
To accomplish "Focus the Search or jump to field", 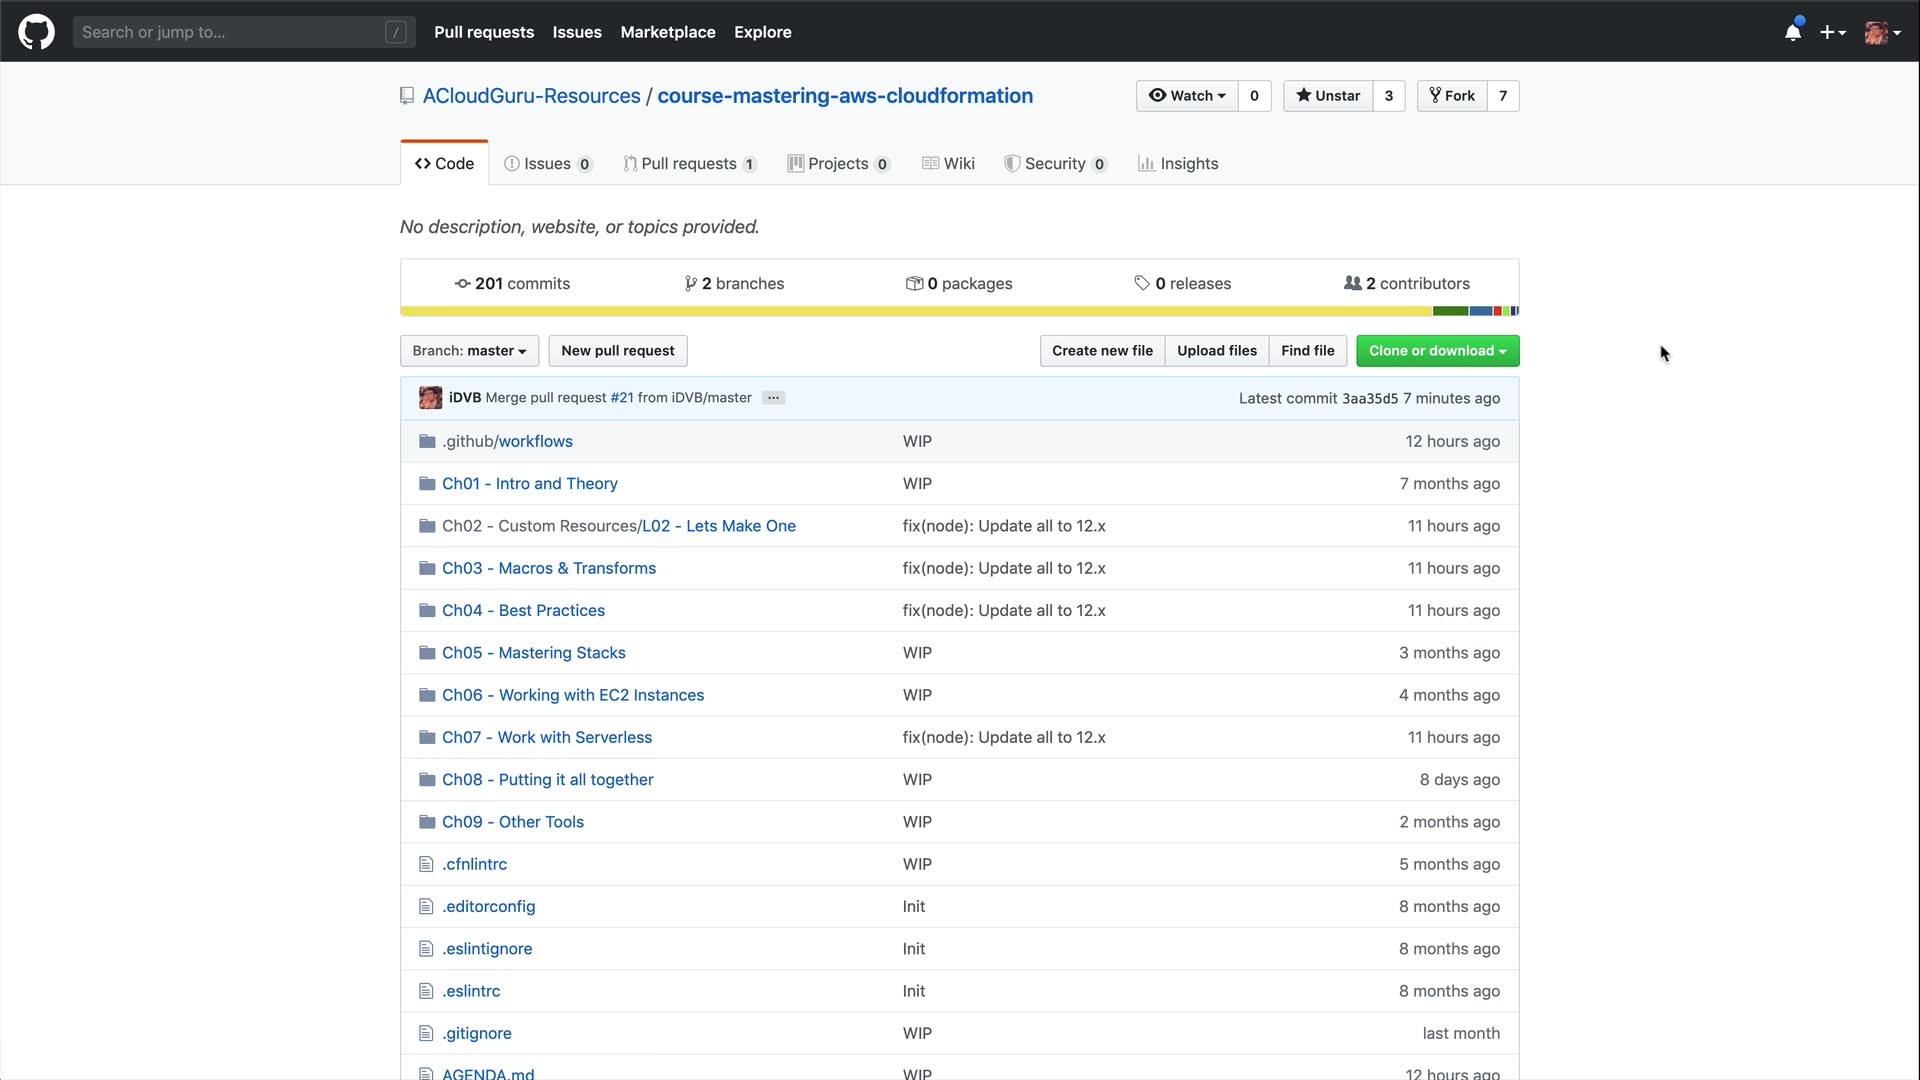I will [230, 32].
